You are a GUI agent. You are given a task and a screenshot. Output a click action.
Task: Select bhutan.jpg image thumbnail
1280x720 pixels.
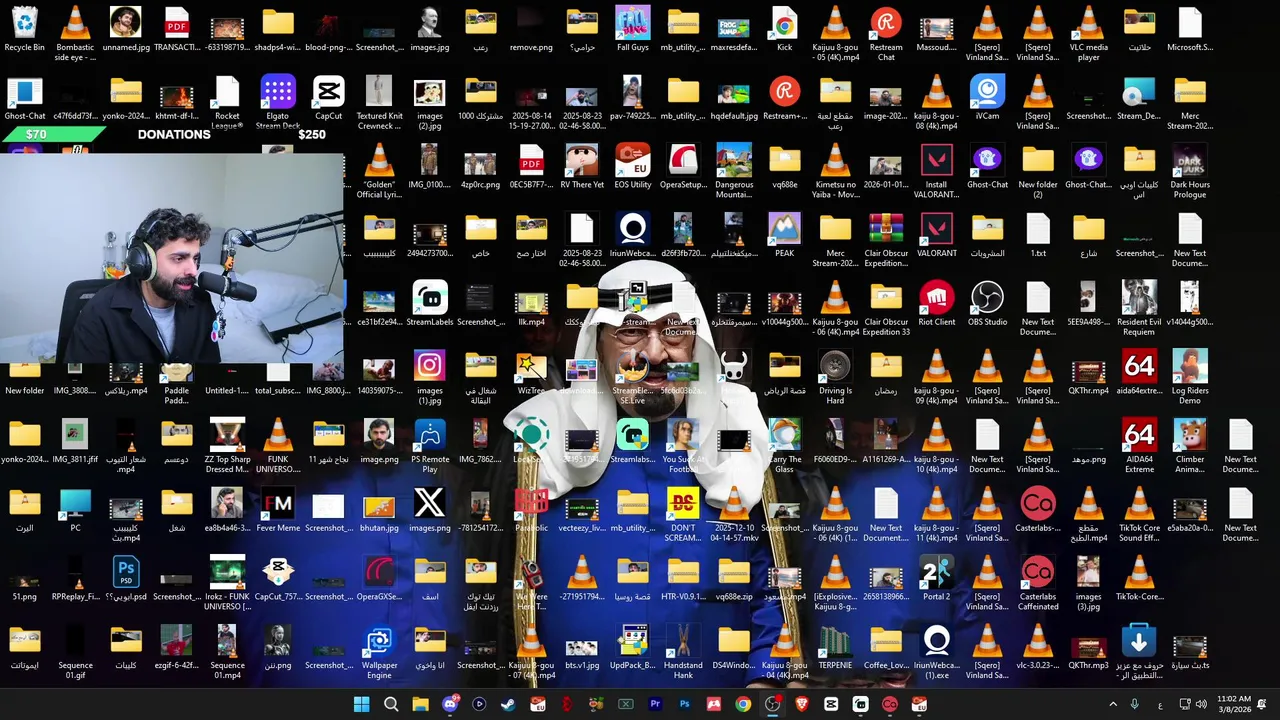[x=379, y=510]
